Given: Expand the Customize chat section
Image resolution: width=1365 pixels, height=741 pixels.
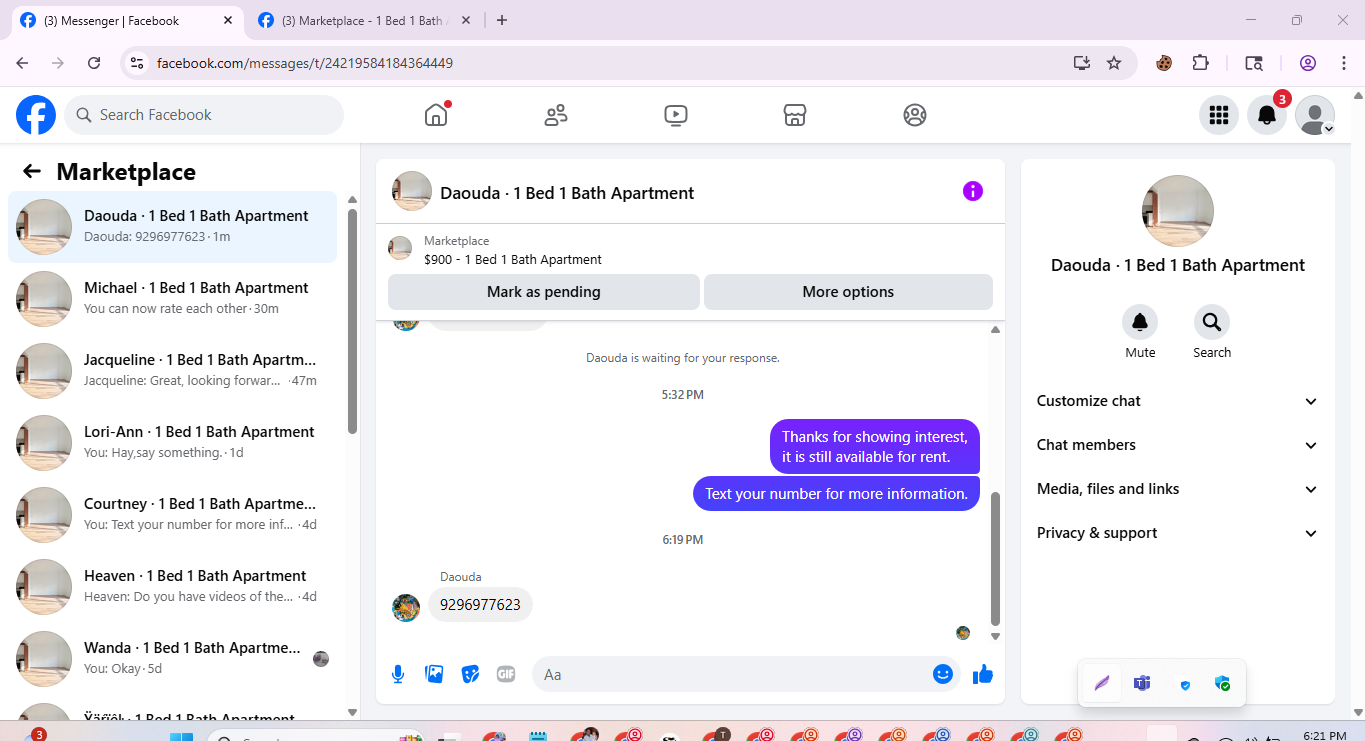Looking at the screenshot, I should point(1178,401).
